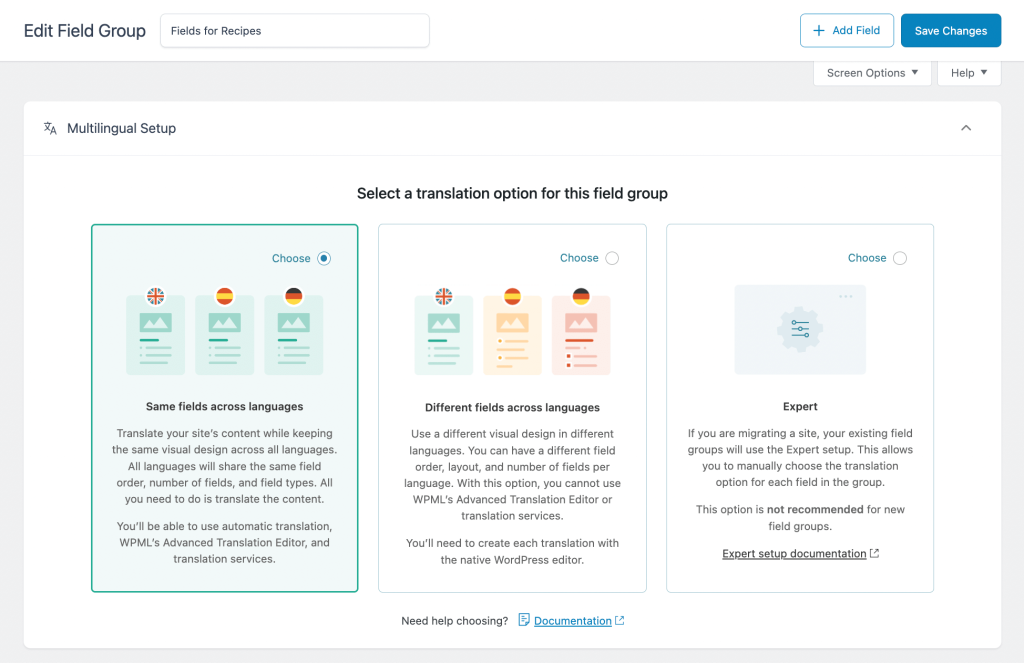This screenshot has height=663, width=1024.
Task: Click the 'not recommended' bold text
Action: pyautogui.click(x=815, y=509)
